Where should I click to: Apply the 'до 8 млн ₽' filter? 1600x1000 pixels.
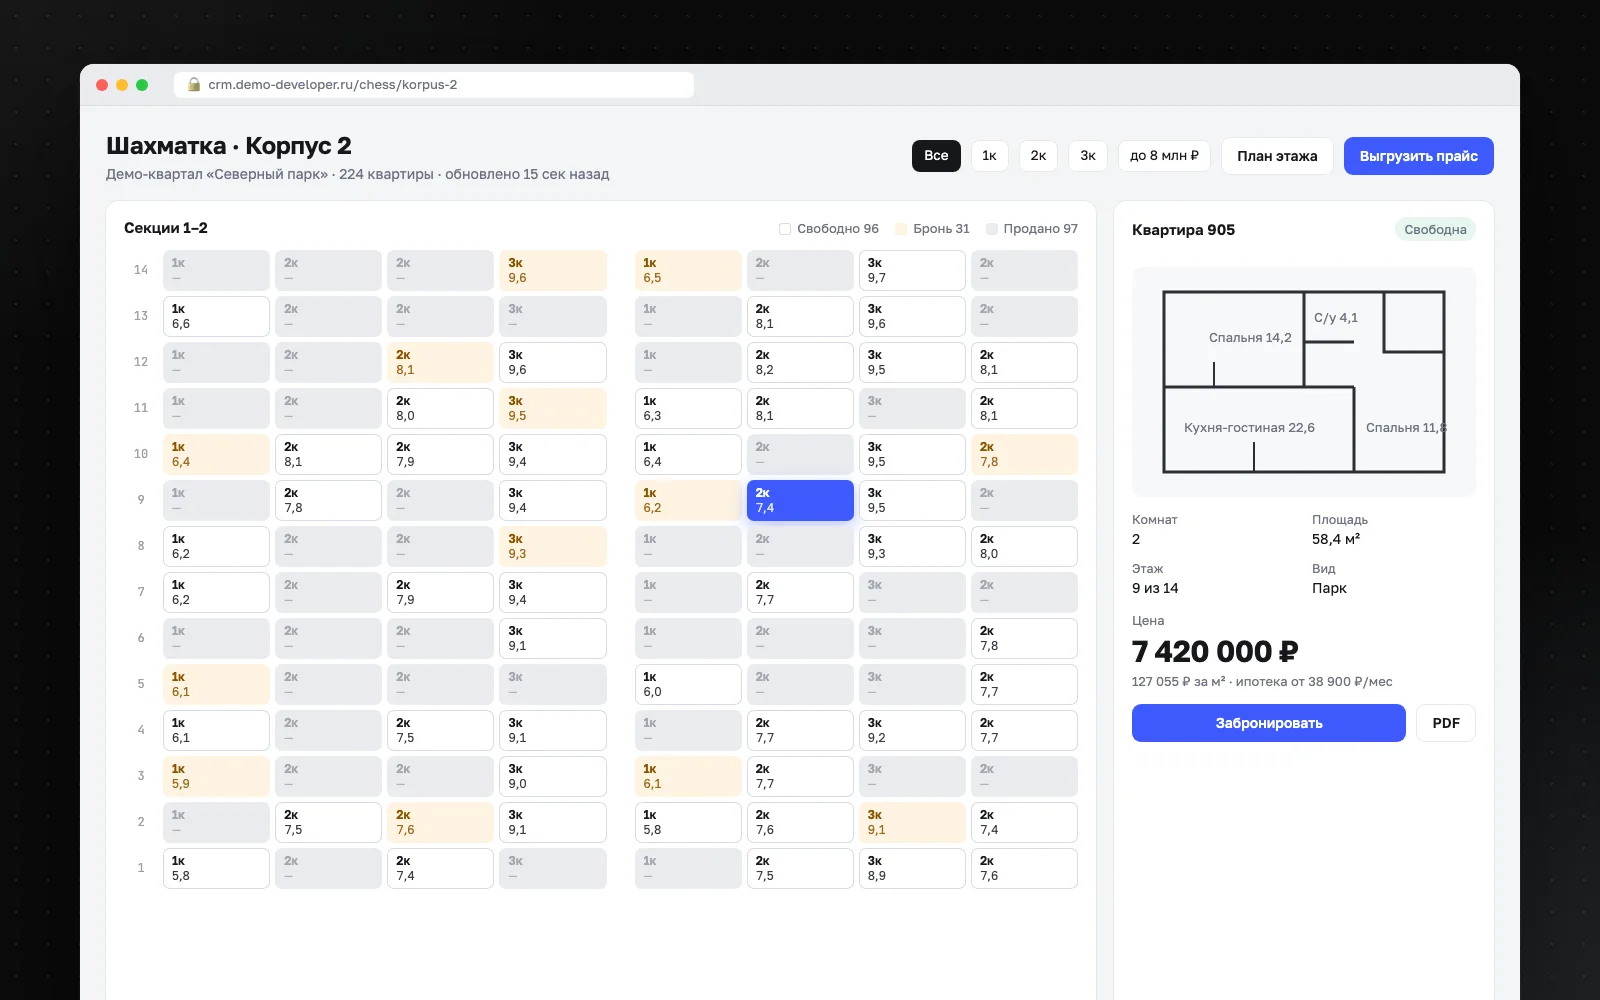point(1164,156)
